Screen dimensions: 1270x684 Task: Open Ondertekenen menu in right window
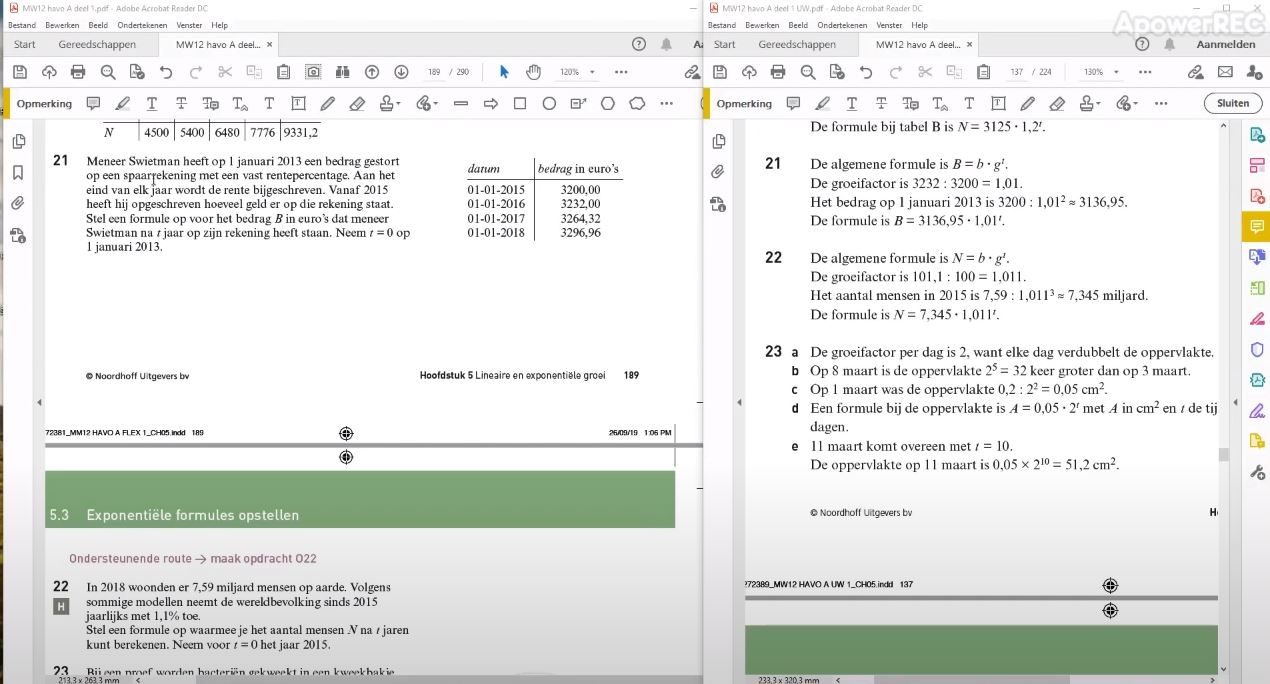842,25
